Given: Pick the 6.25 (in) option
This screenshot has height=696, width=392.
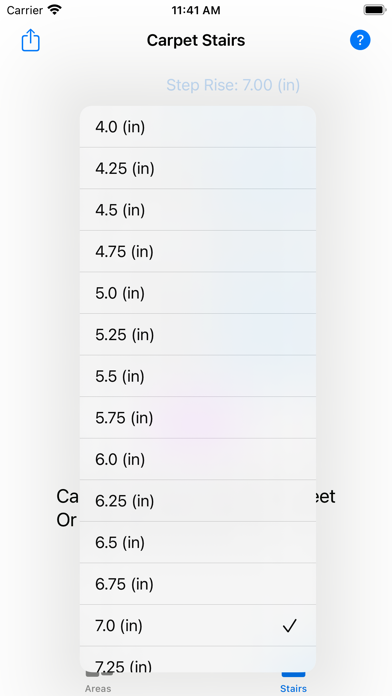Looking at the screenshot, I should [198, 501].
